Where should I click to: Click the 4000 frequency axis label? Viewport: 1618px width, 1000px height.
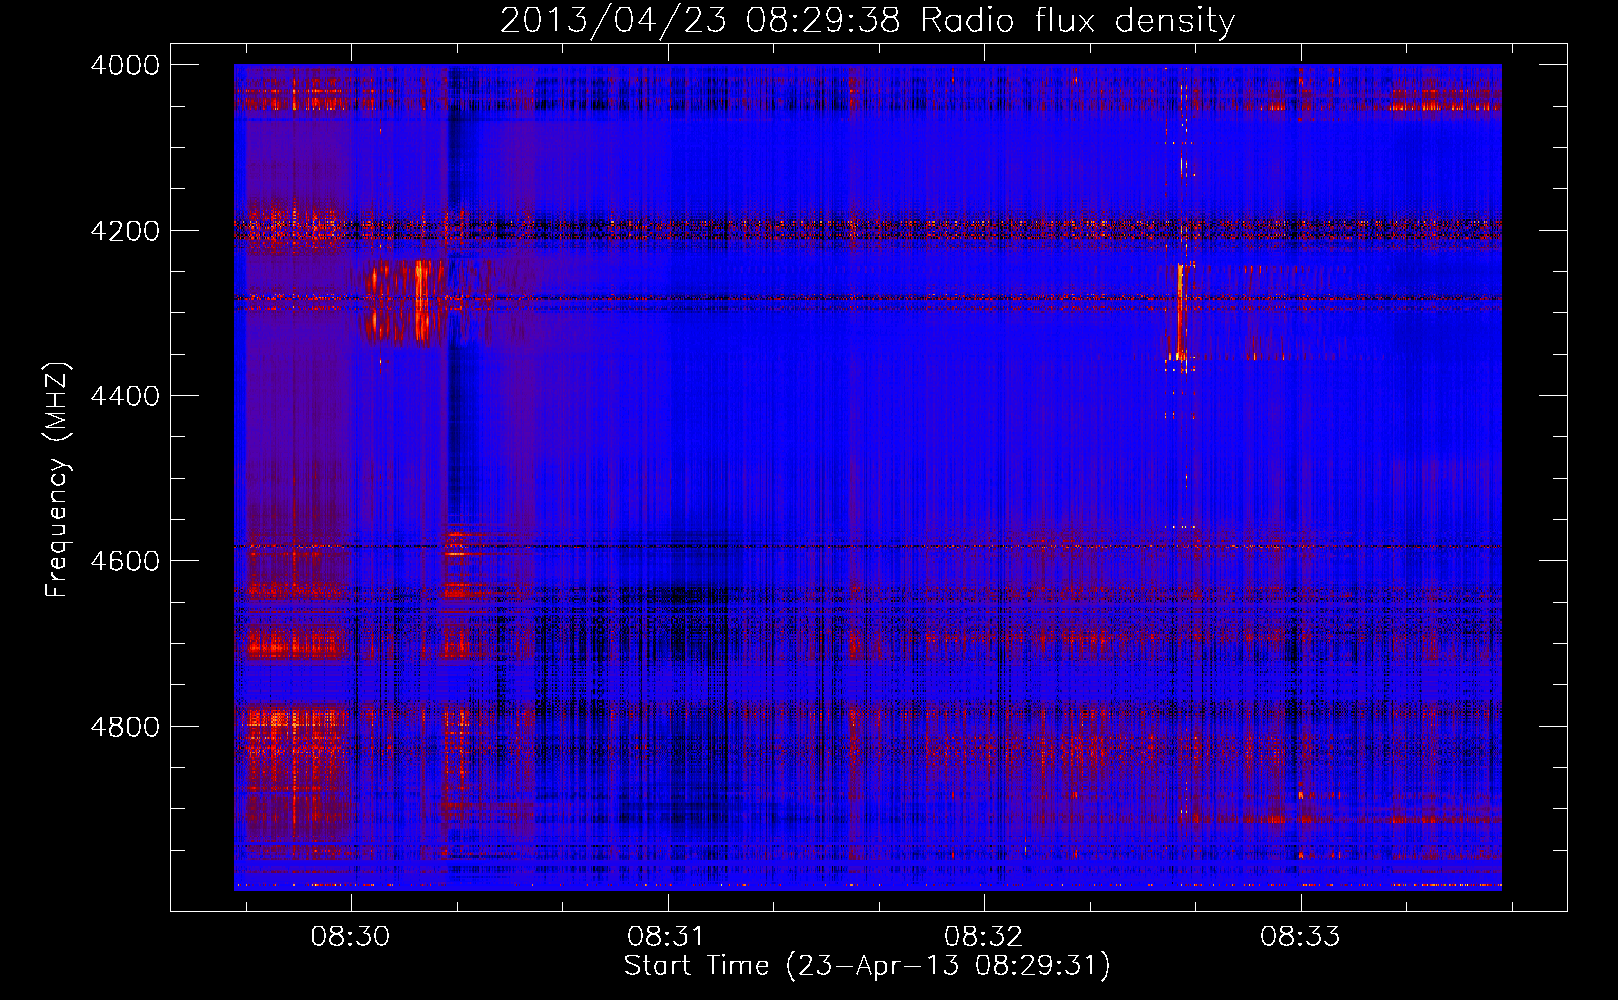(x=125, y=65)
